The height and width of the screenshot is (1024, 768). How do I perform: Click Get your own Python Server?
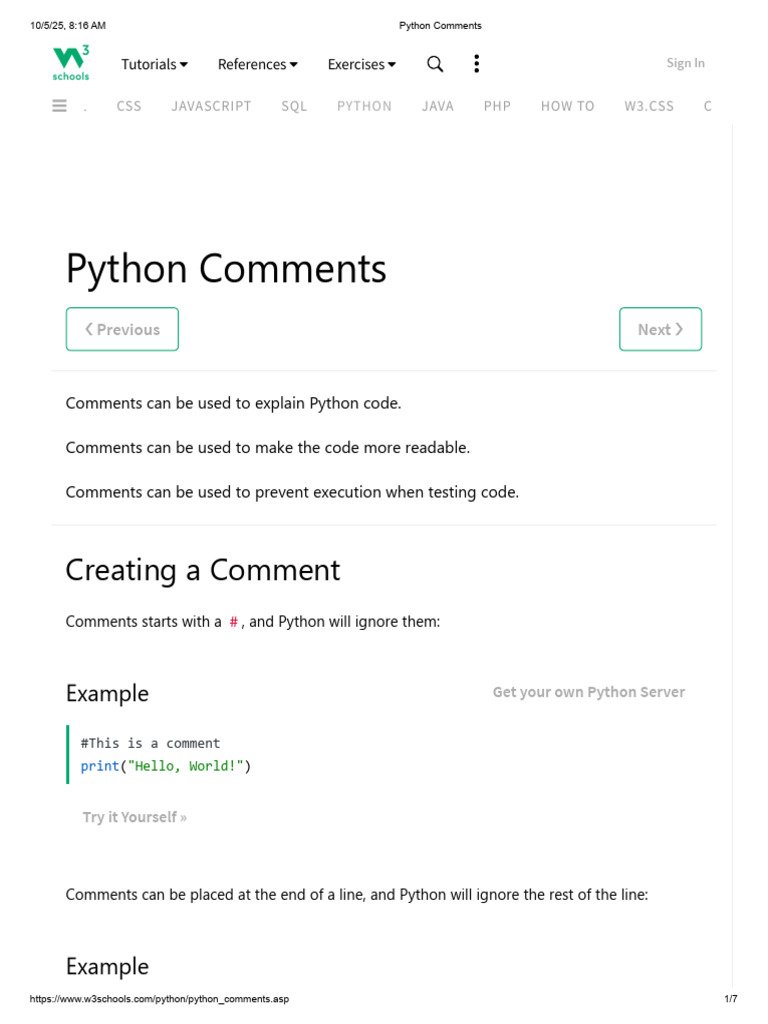tap(588, 692)
